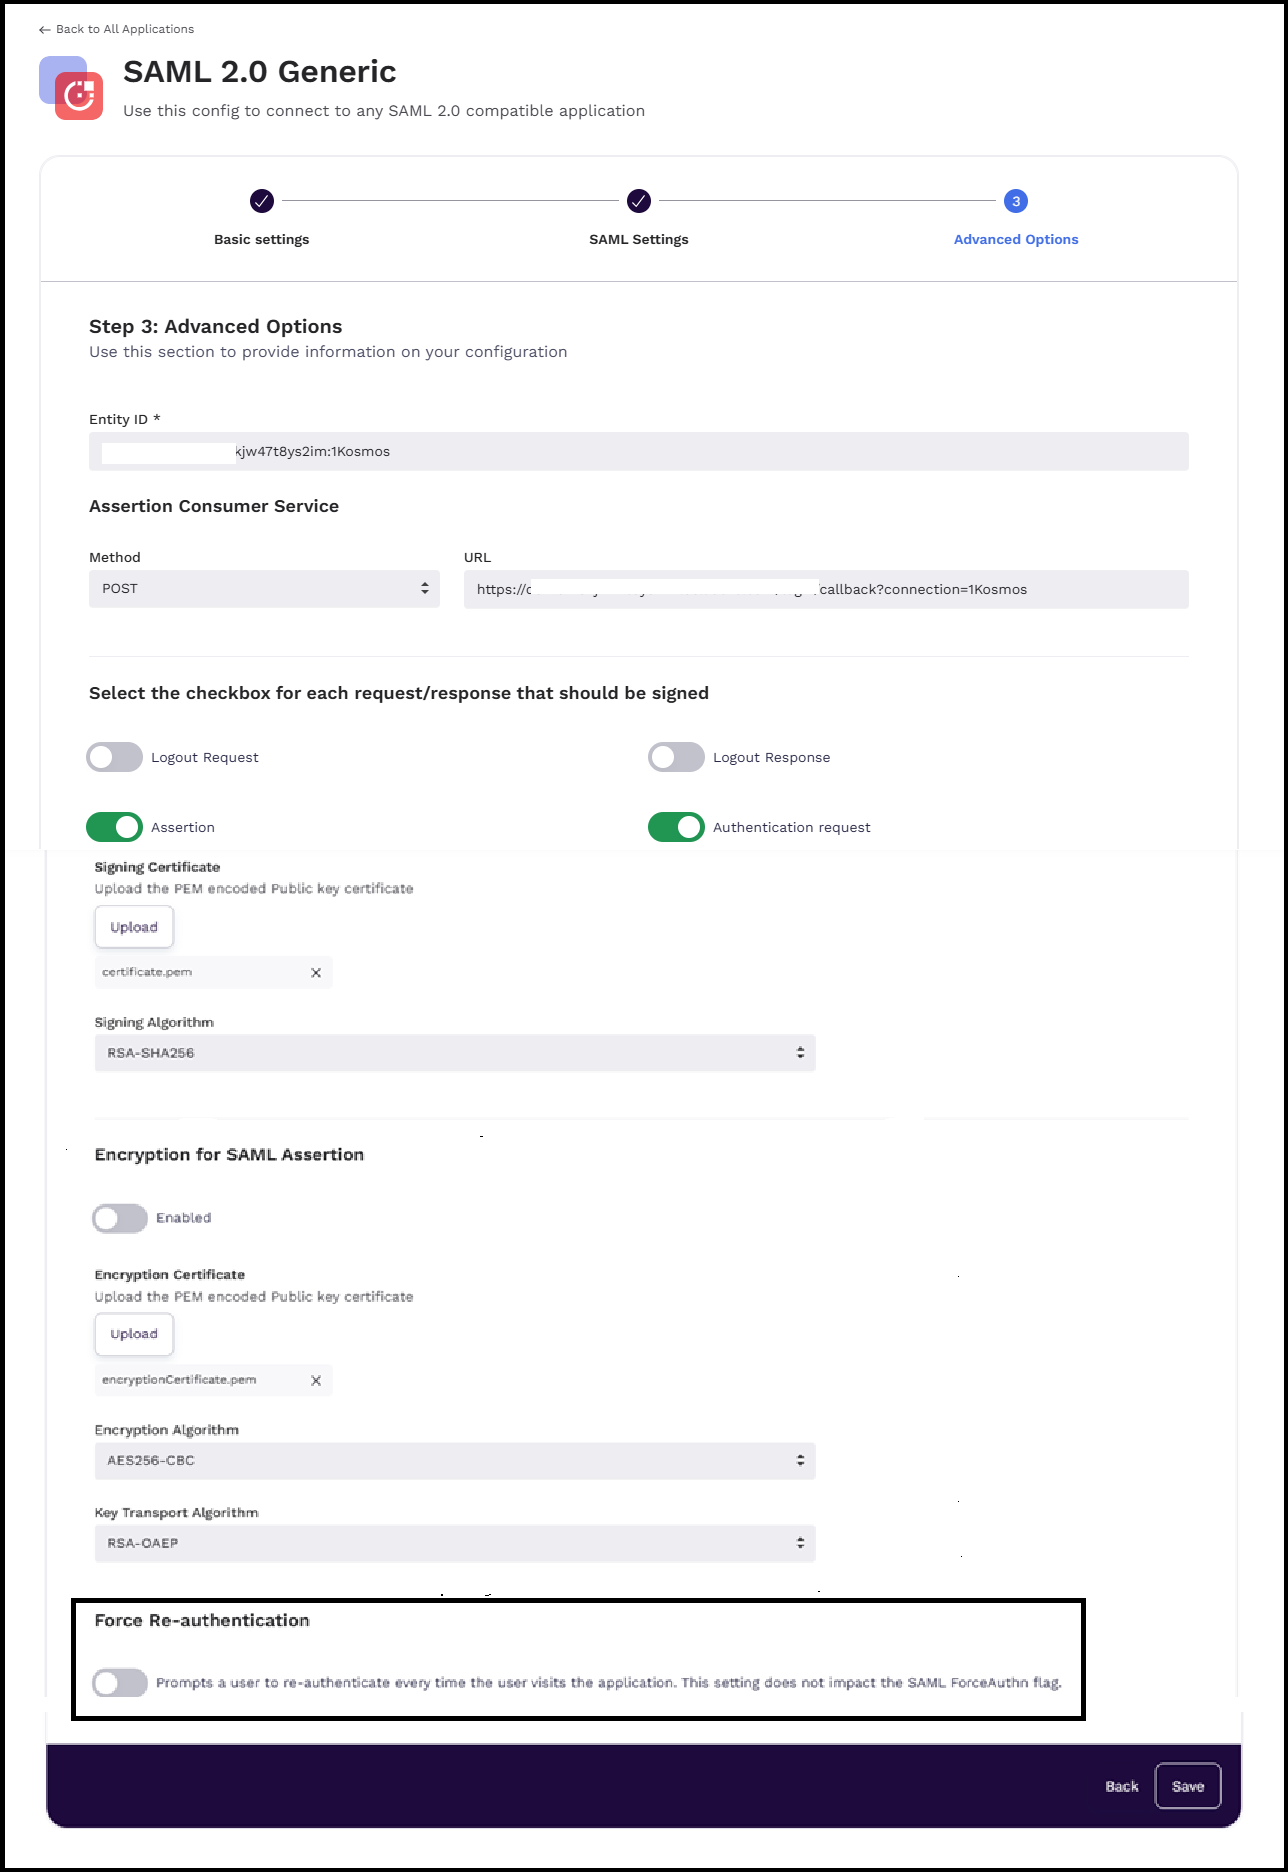Click the step 3 Advanced Options circle
The image size is (1288, 1872).
(x=1015, y=201)
